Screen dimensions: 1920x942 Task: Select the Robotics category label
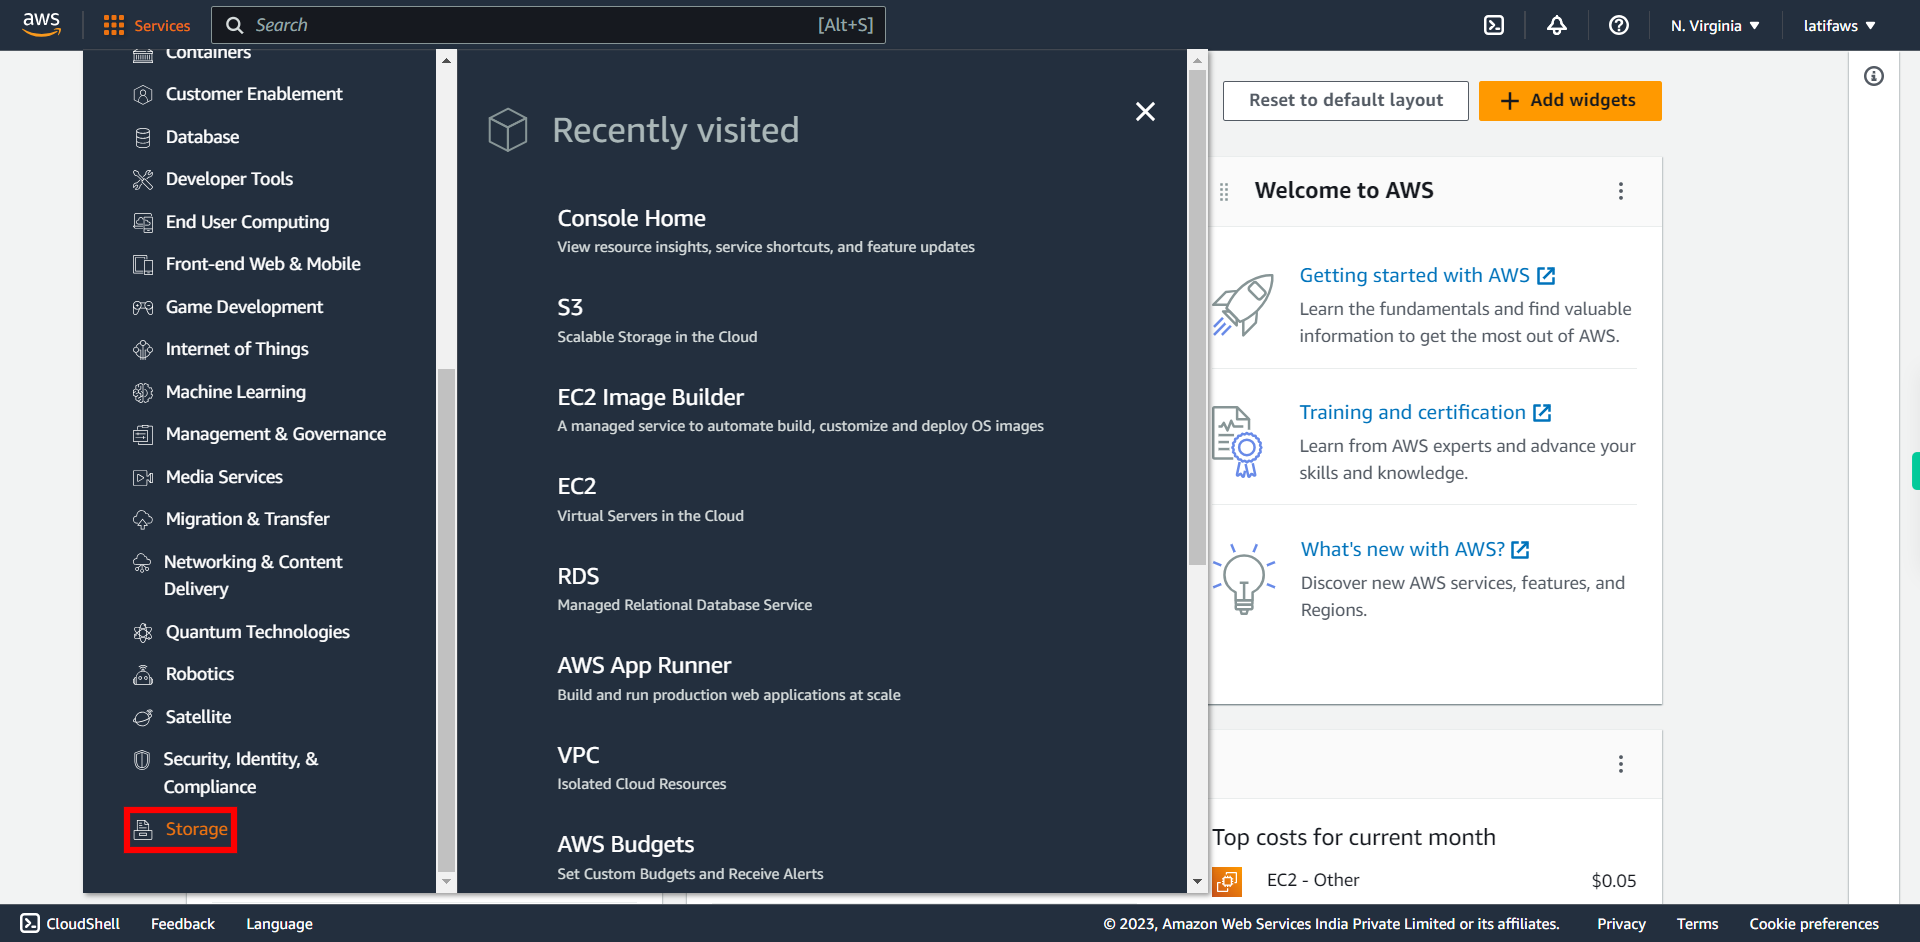[x=200, y=674]
